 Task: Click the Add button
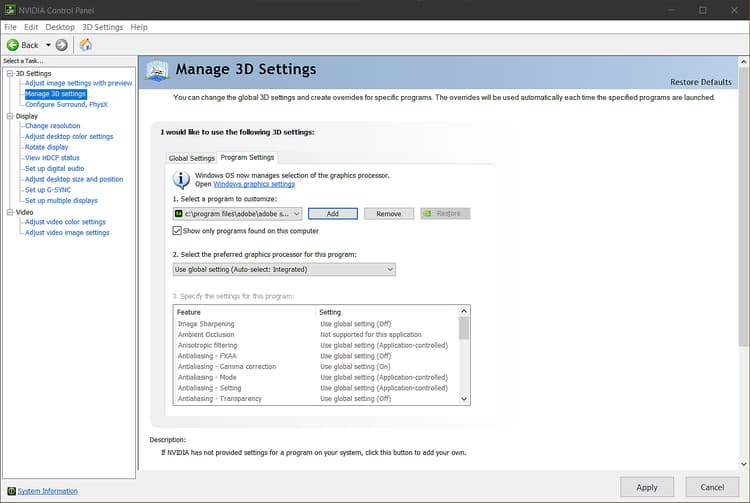[333, 214]
